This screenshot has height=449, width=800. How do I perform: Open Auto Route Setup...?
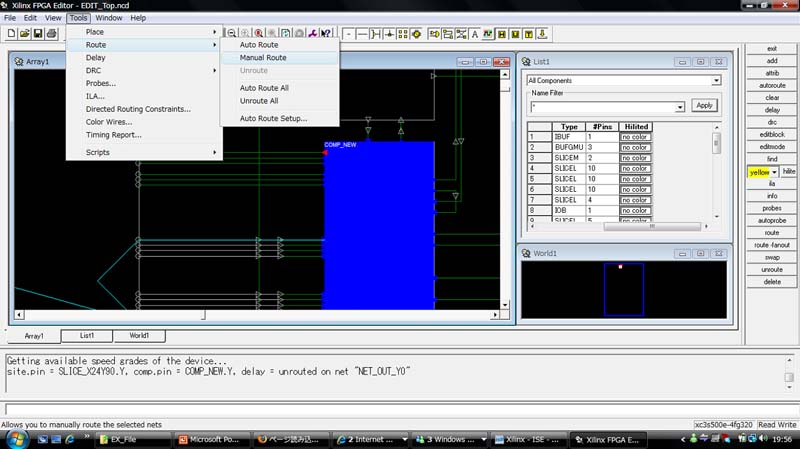pos(273,118)
